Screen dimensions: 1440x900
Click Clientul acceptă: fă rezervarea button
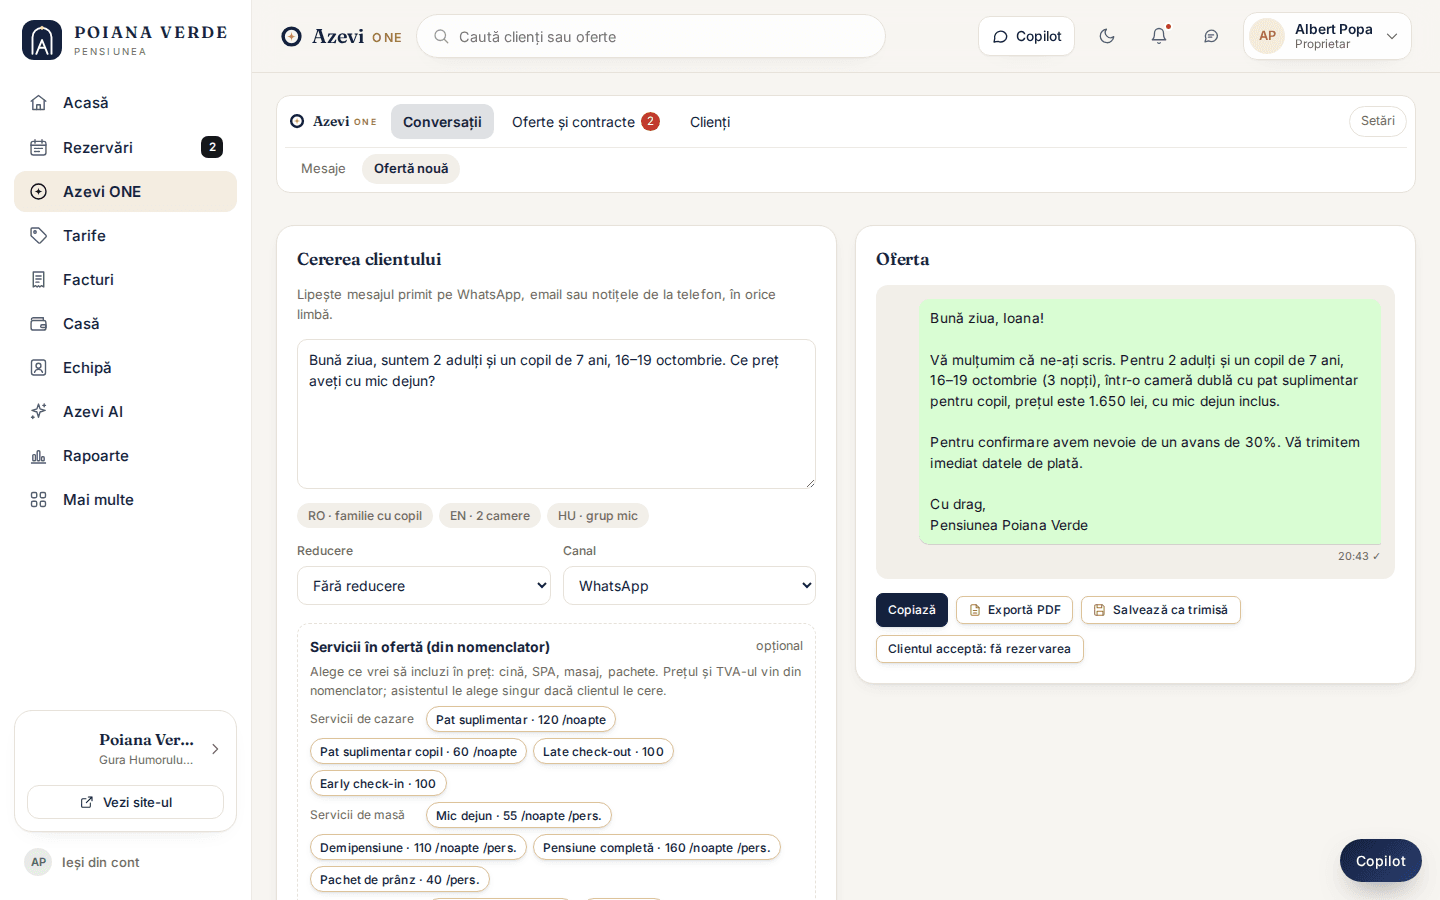[x=980, y=649]
